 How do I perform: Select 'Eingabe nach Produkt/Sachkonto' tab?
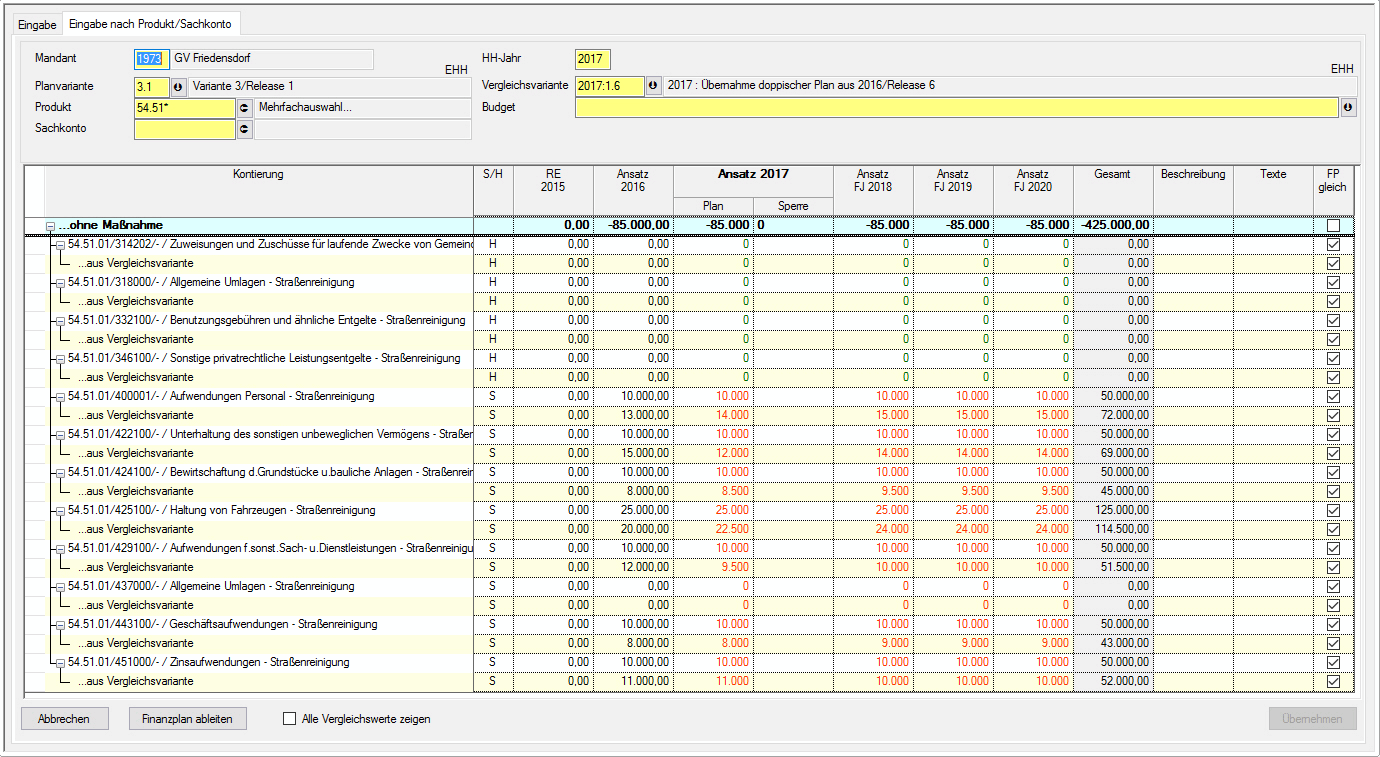pos(150,24)
